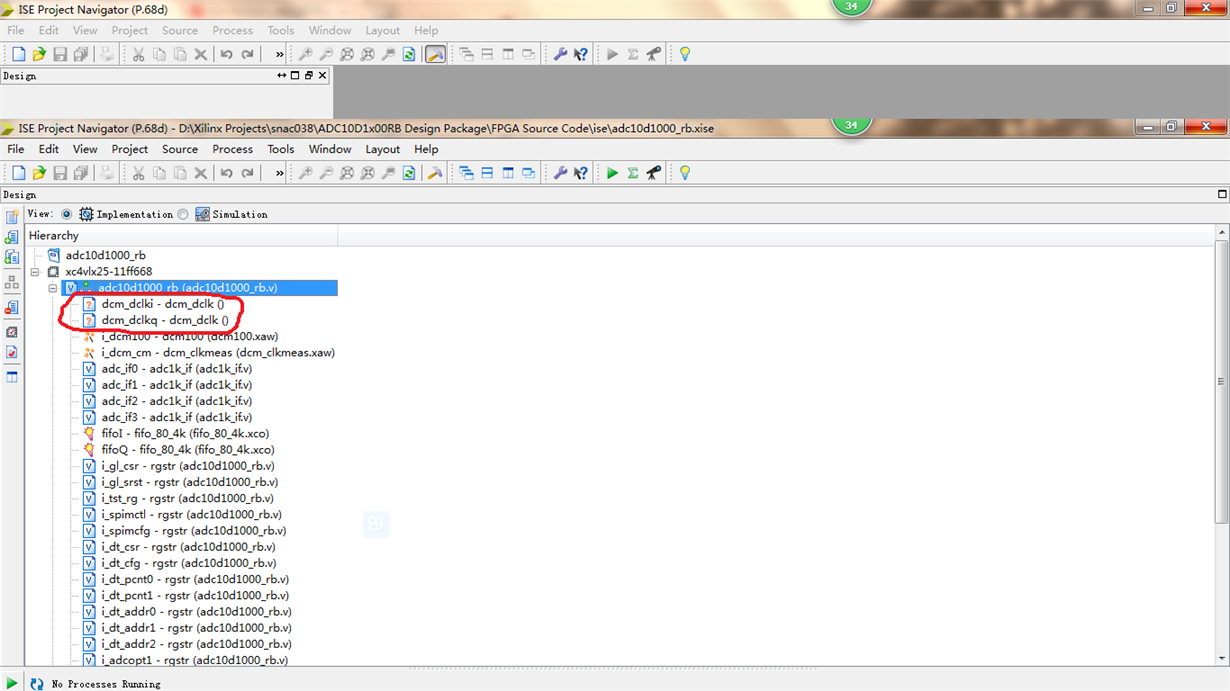The image size is (1230, 691).
Task: Click the Hierarchy column header
Action: click(182, 235)
